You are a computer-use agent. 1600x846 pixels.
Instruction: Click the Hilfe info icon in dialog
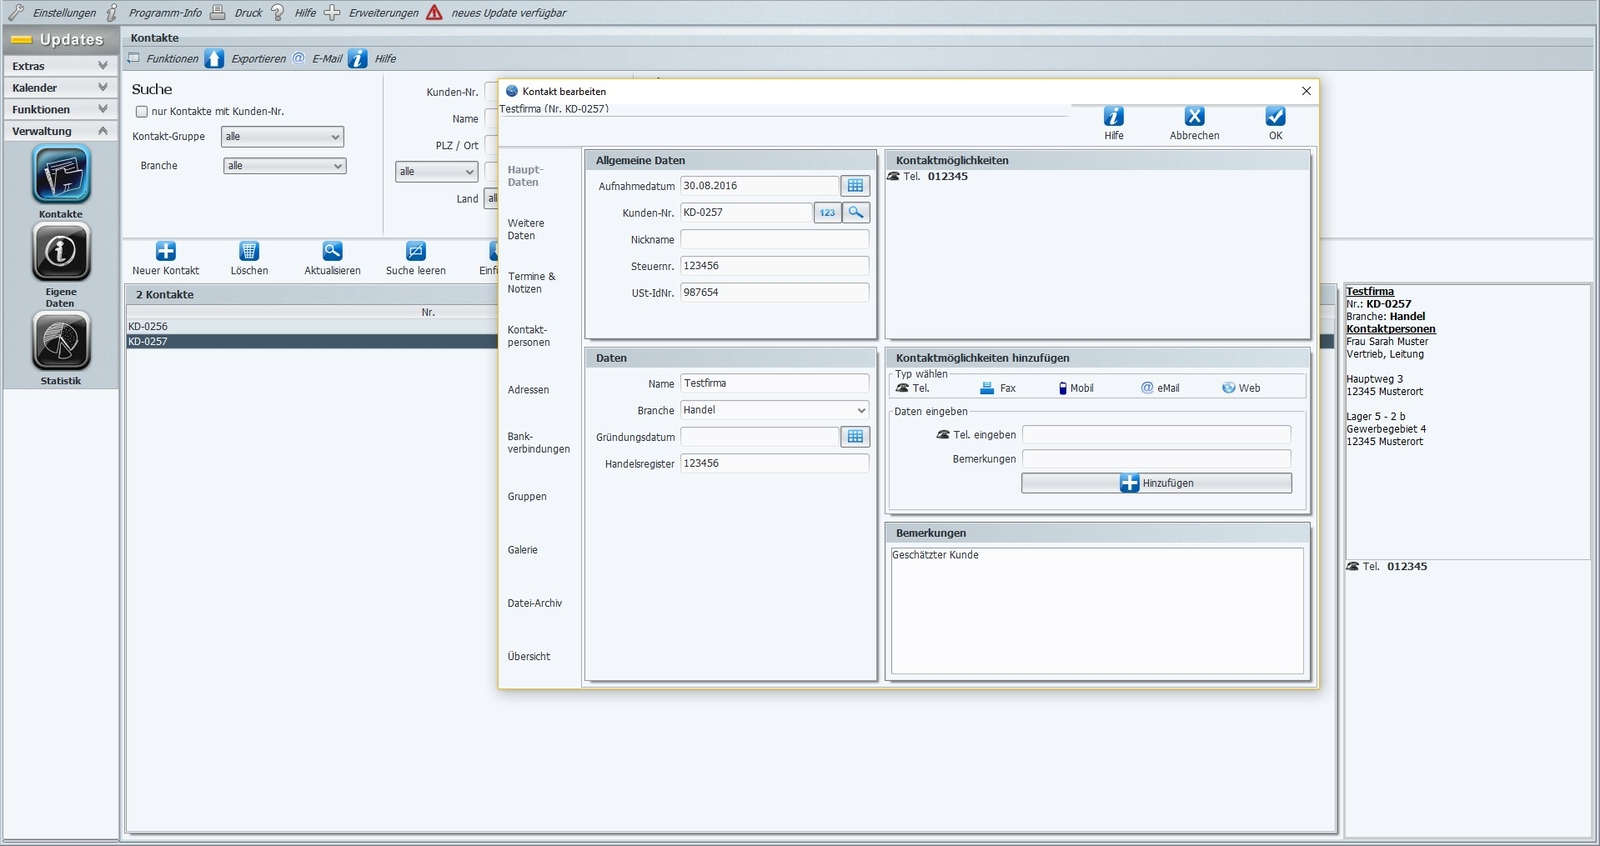coord(1114,116)
